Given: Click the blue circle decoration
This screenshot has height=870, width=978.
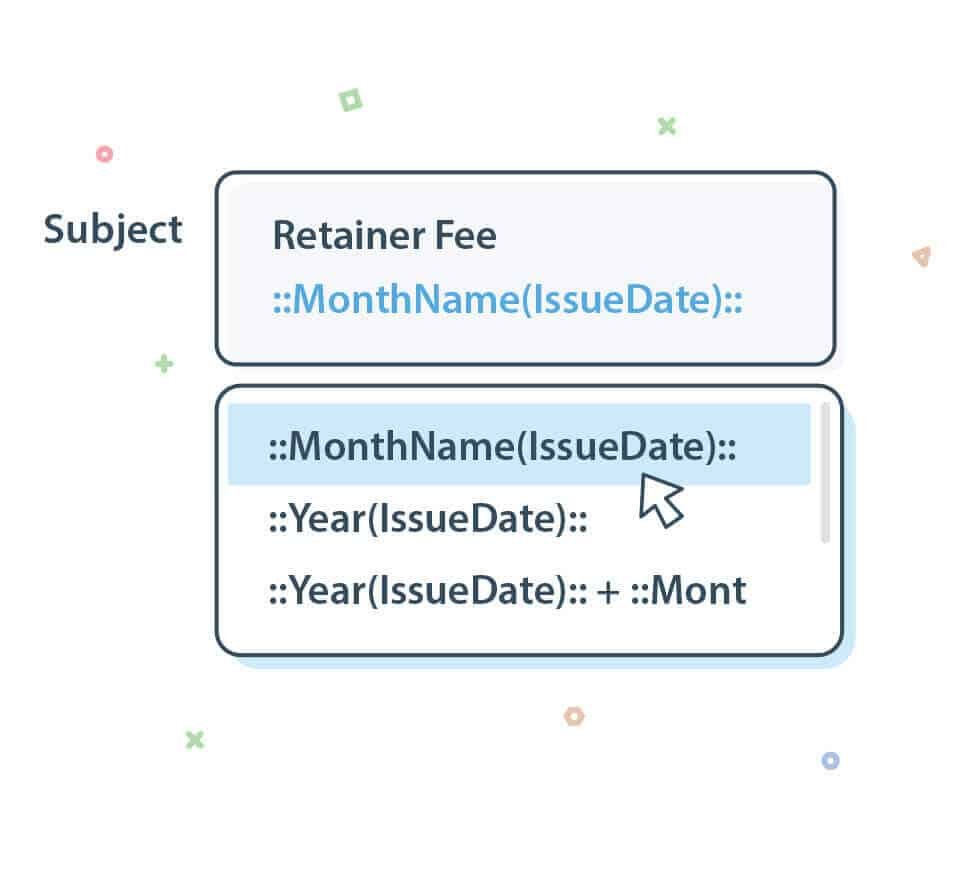Looking at the screenshot, I should pos(830,761).
